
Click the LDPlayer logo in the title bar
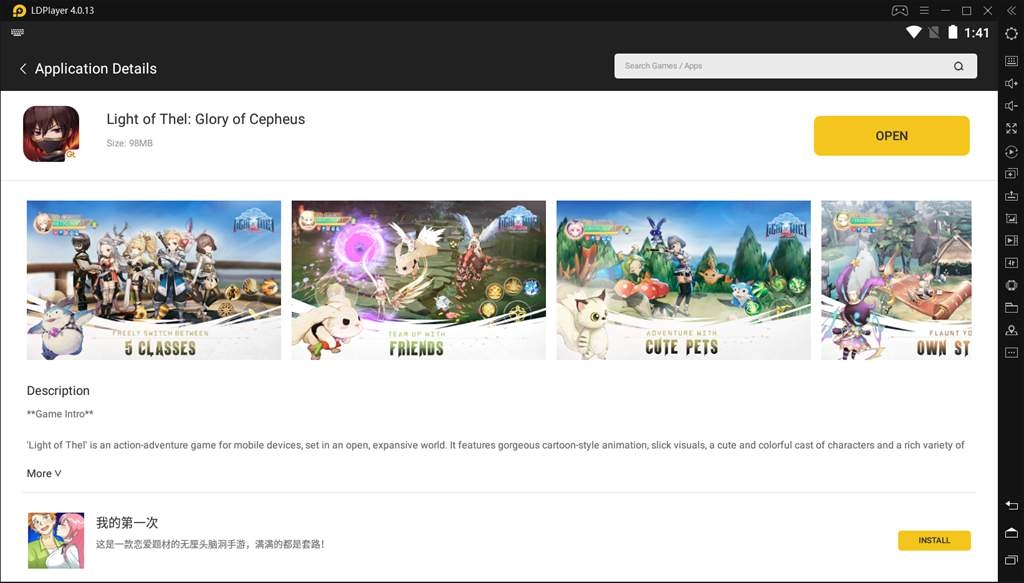(19, 10)
